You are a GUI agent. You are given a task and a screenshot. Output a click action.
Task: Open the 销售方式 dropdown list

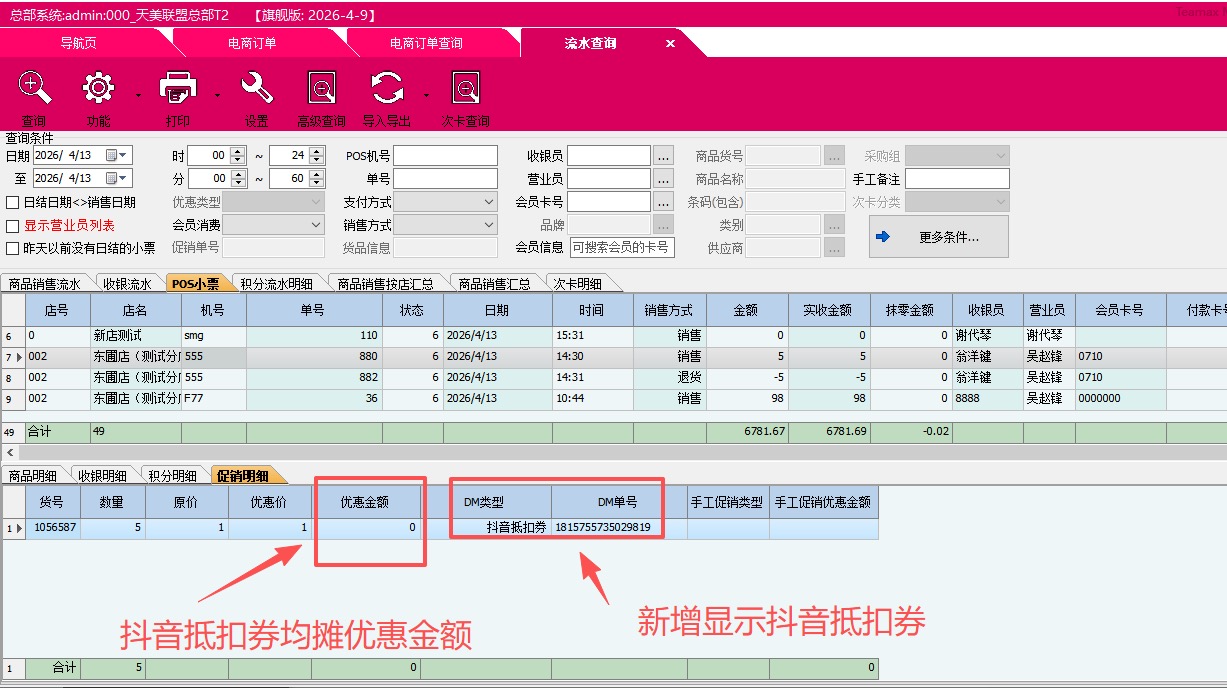click(488, 225)
